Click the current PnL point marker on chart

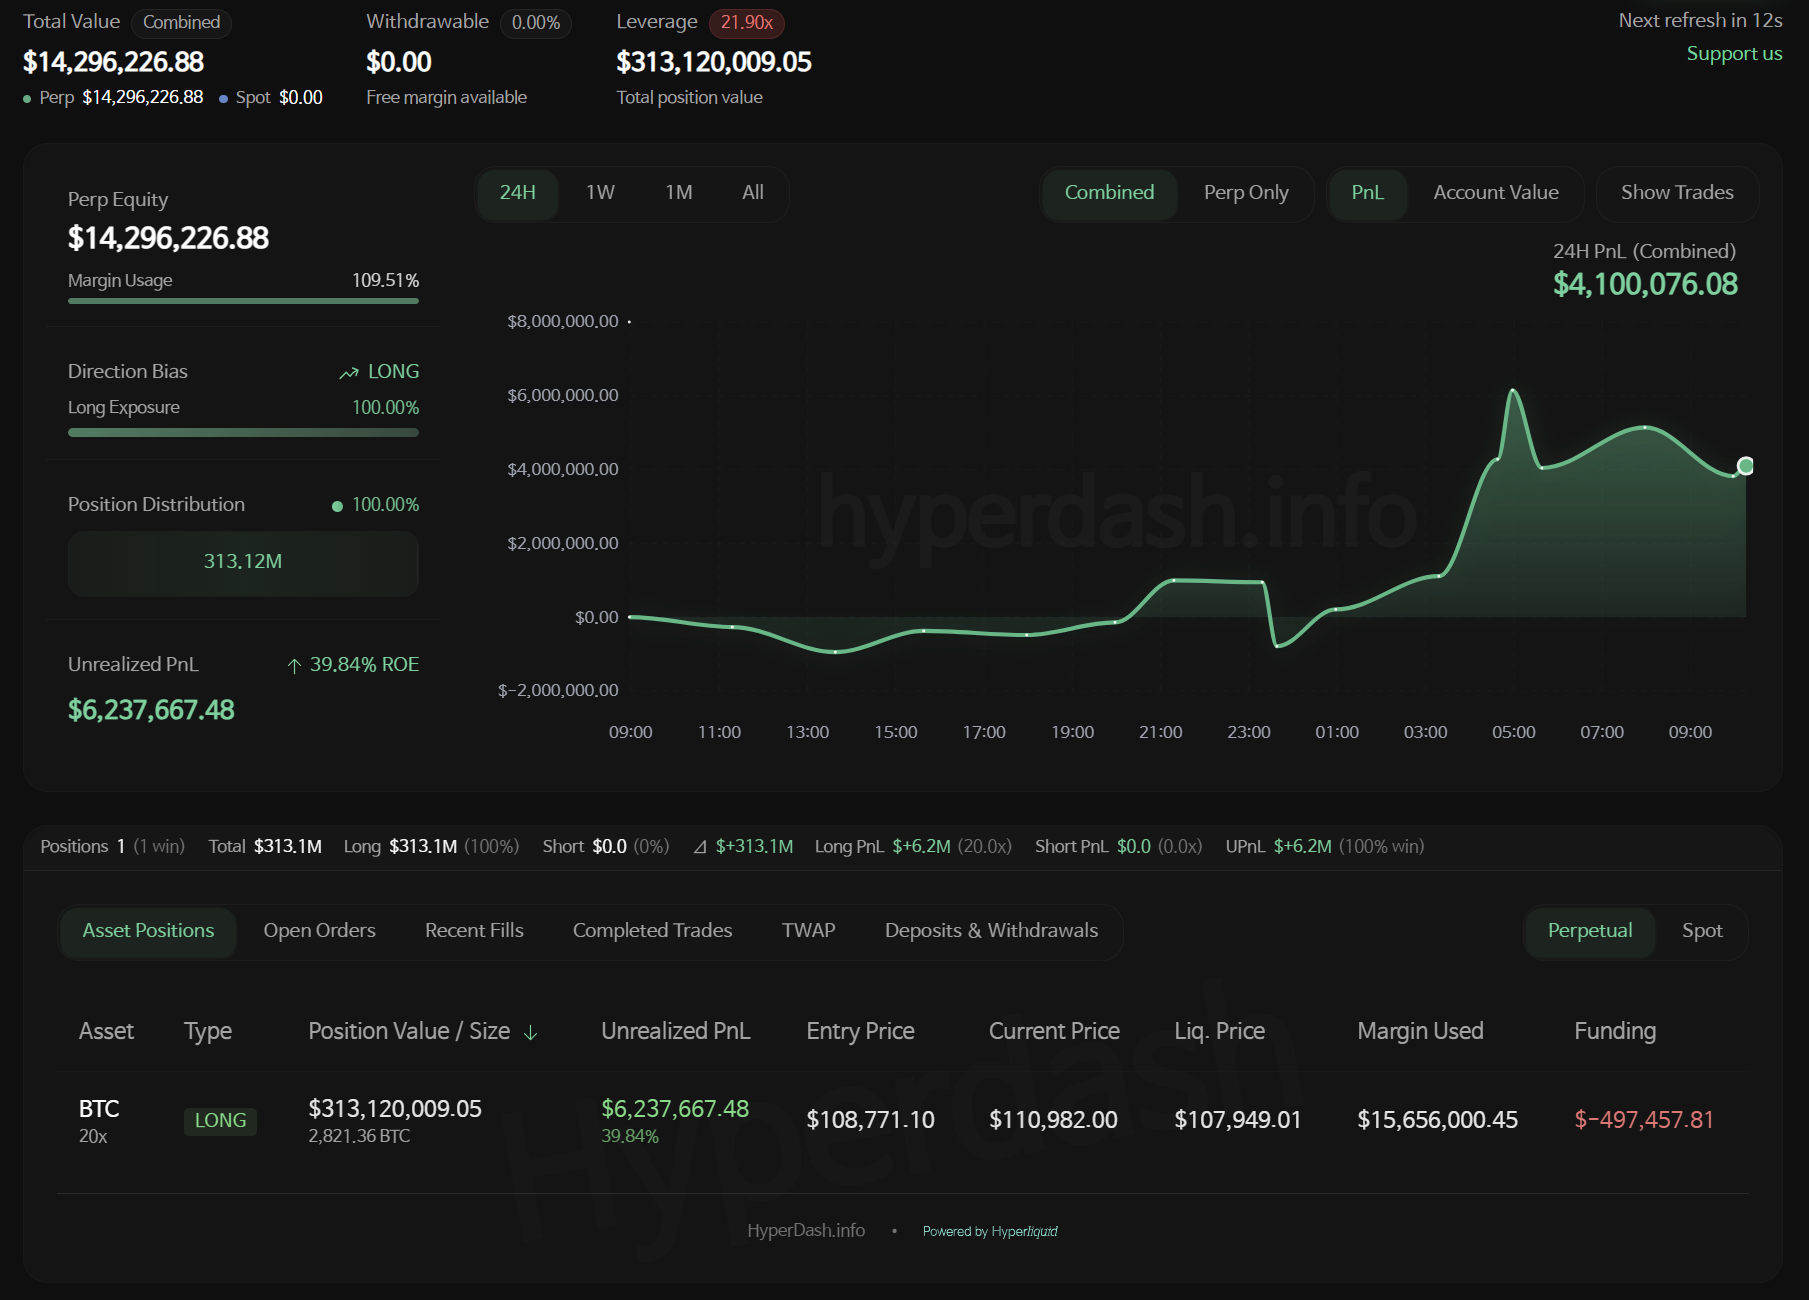(x=1745, y=466)
